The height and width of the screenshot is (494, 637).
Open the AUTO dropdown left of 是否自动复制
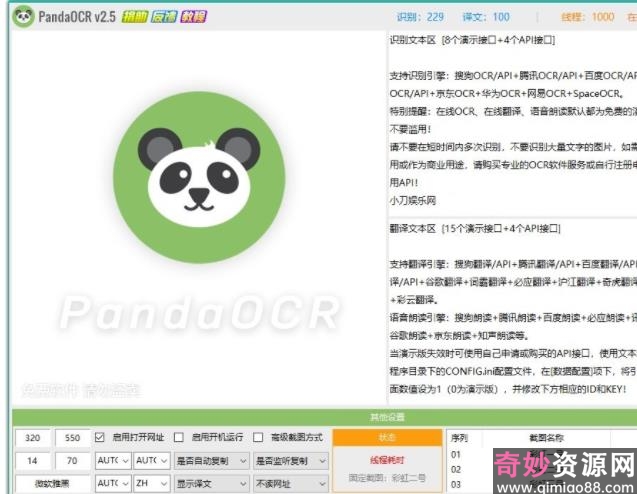[x=152, y=461]
